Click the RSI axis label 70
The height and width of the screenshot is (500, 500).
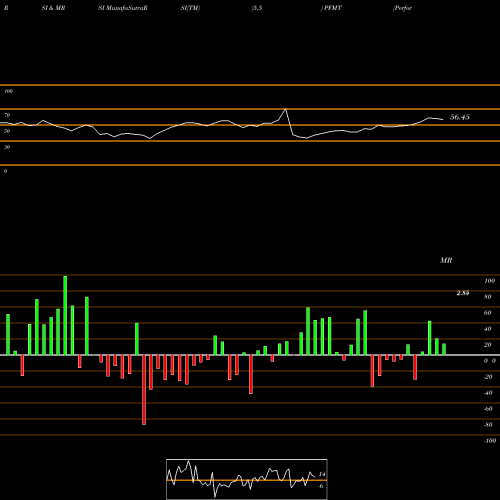coord(7,115)
